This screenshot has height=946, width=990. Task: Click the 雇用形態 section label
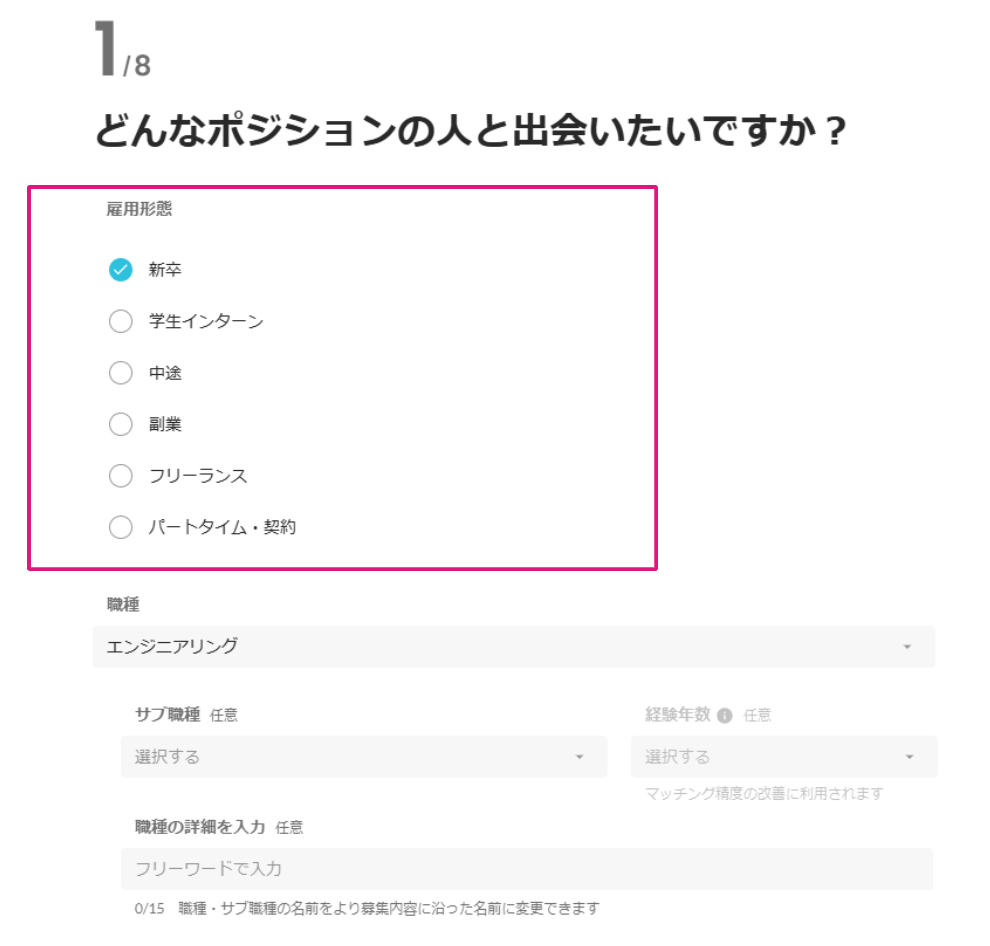point(139,209)
